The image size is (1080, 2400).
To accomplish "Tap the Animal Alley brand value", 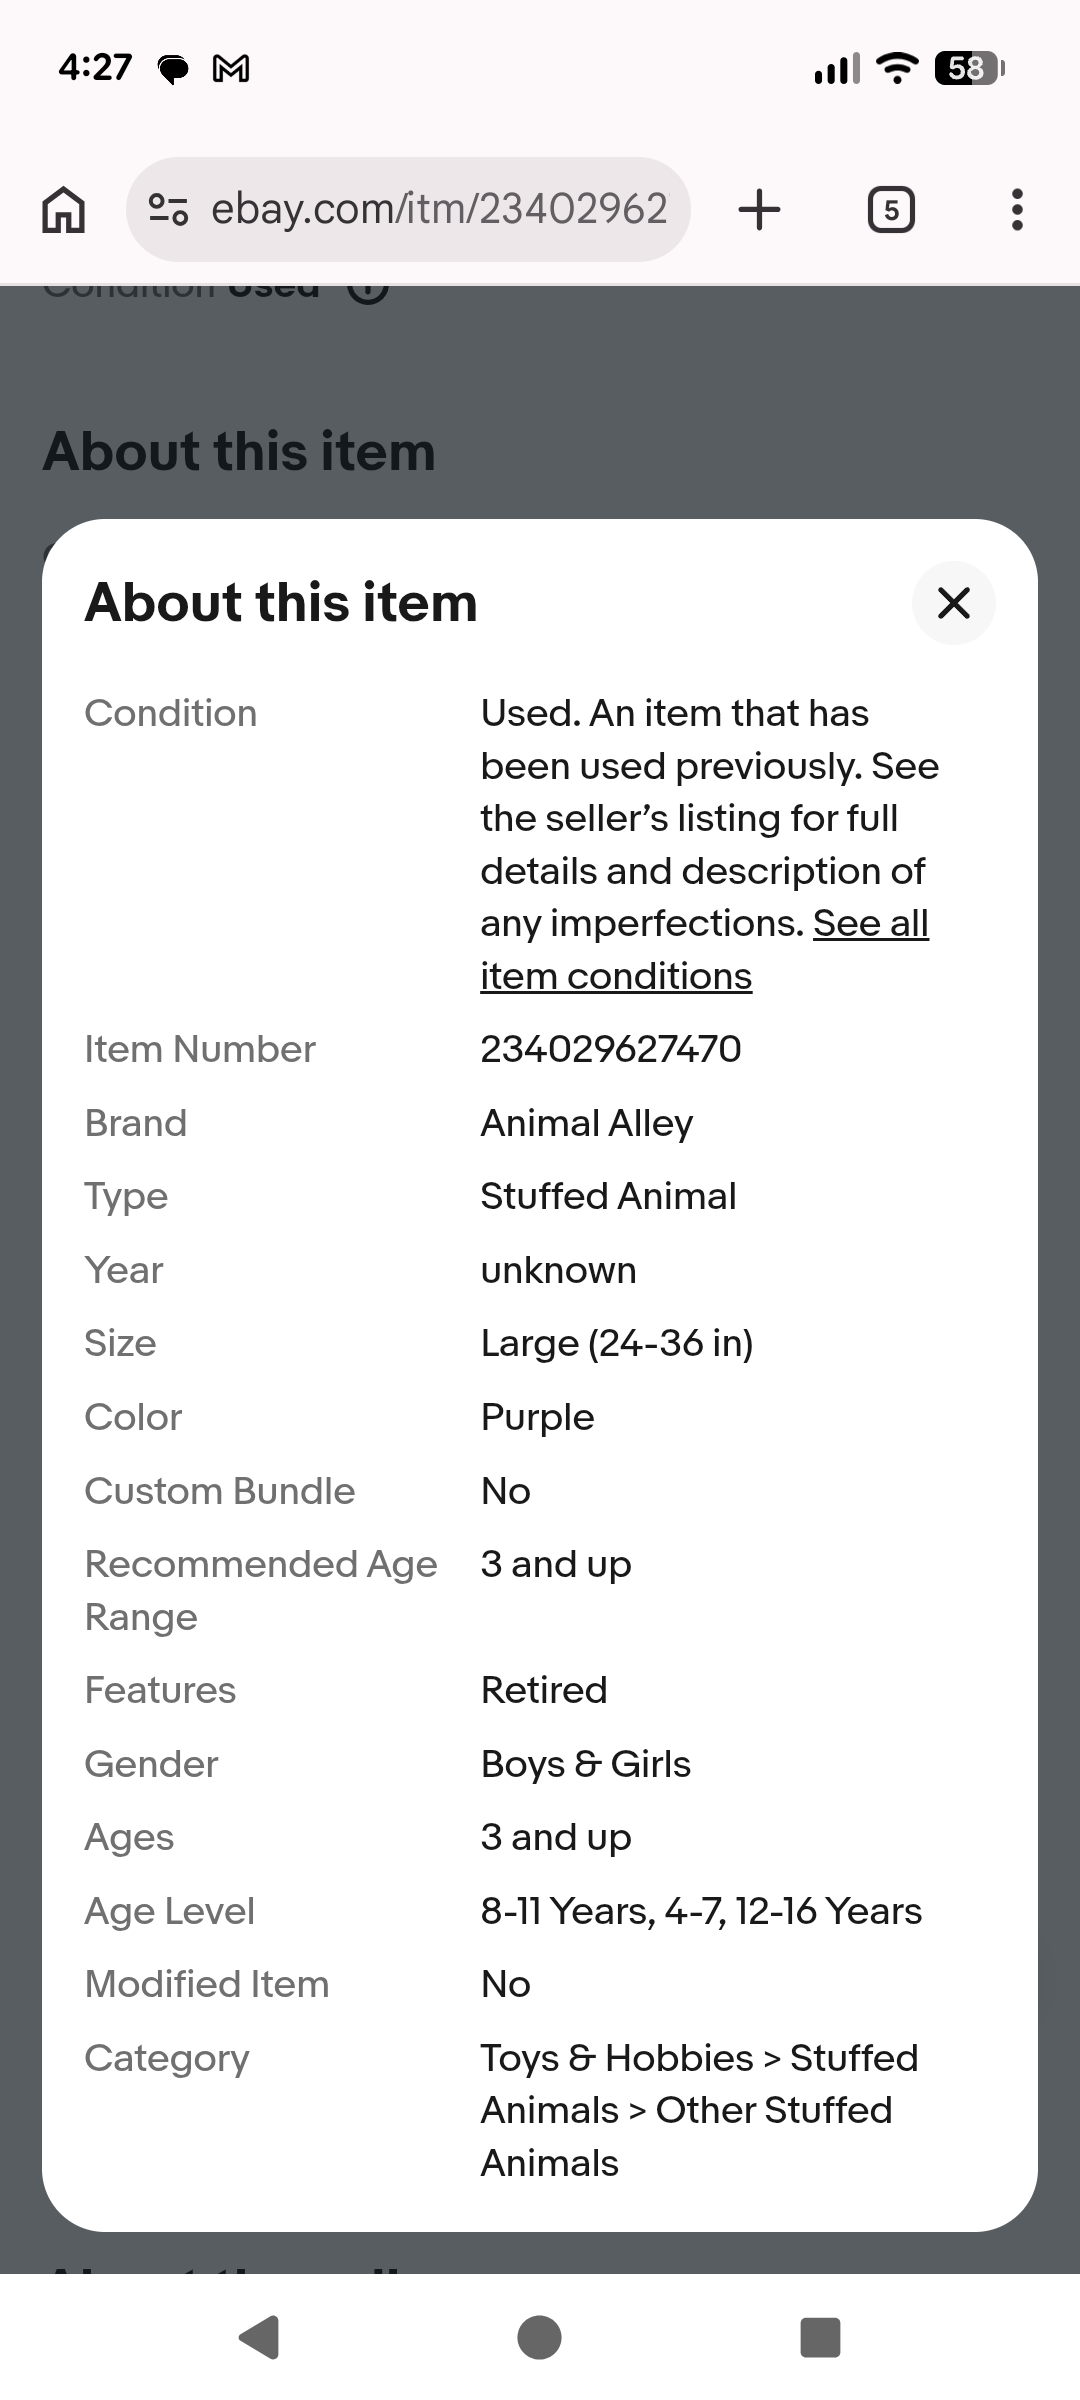I will [x=586, y=1123].
